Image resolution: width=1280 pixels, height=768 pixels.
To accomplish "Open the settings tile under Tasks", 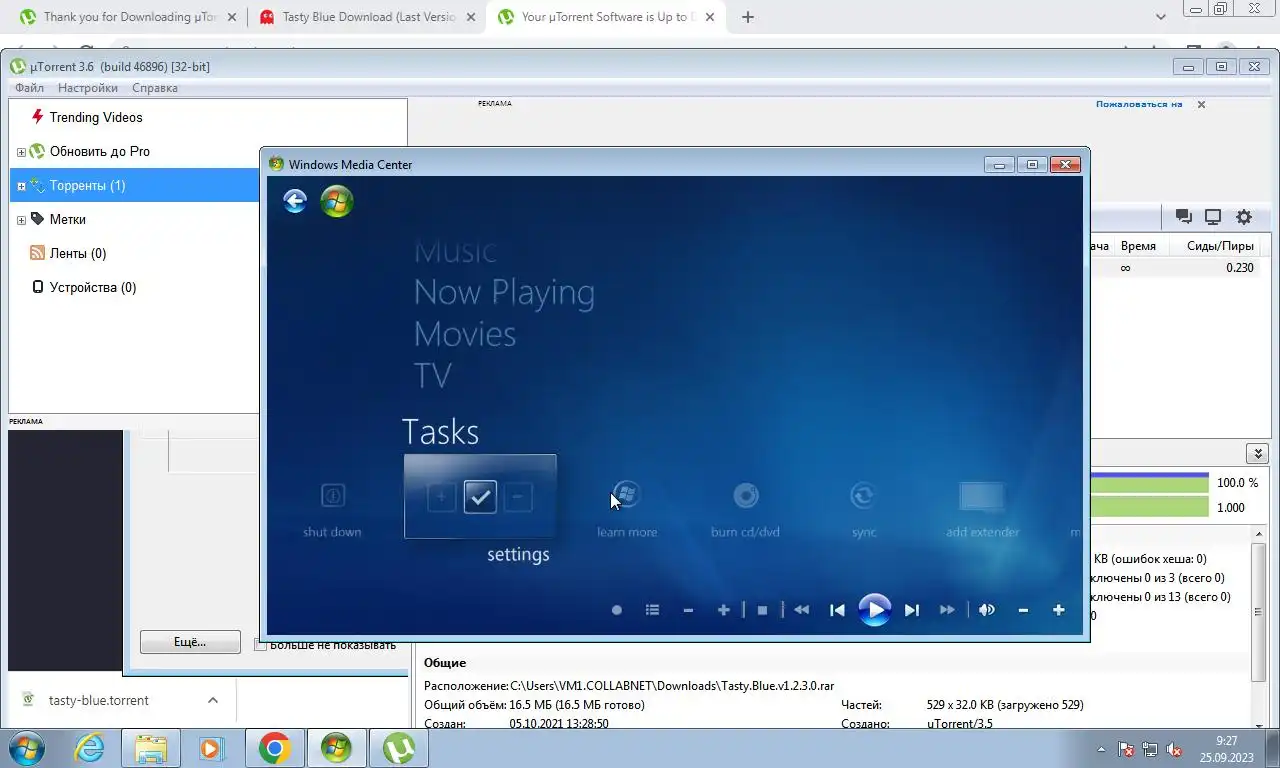I will point(480,497).
